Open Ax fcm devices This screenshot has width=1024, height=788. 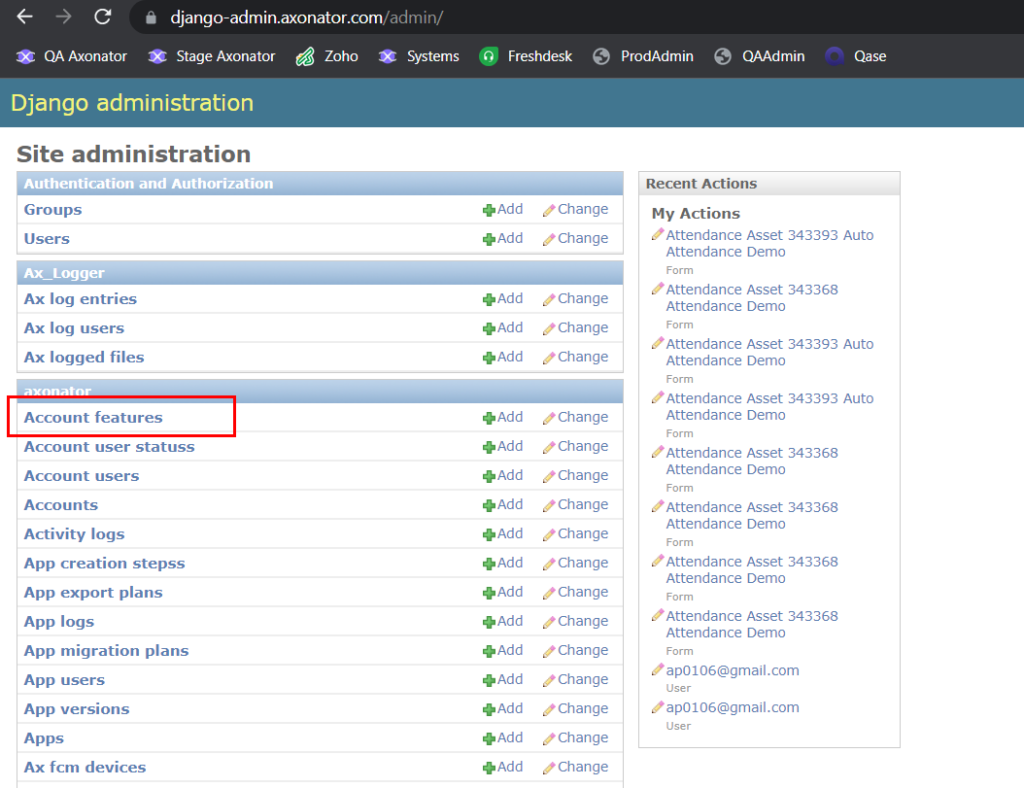pyautogui.click(x=85, y=768)
